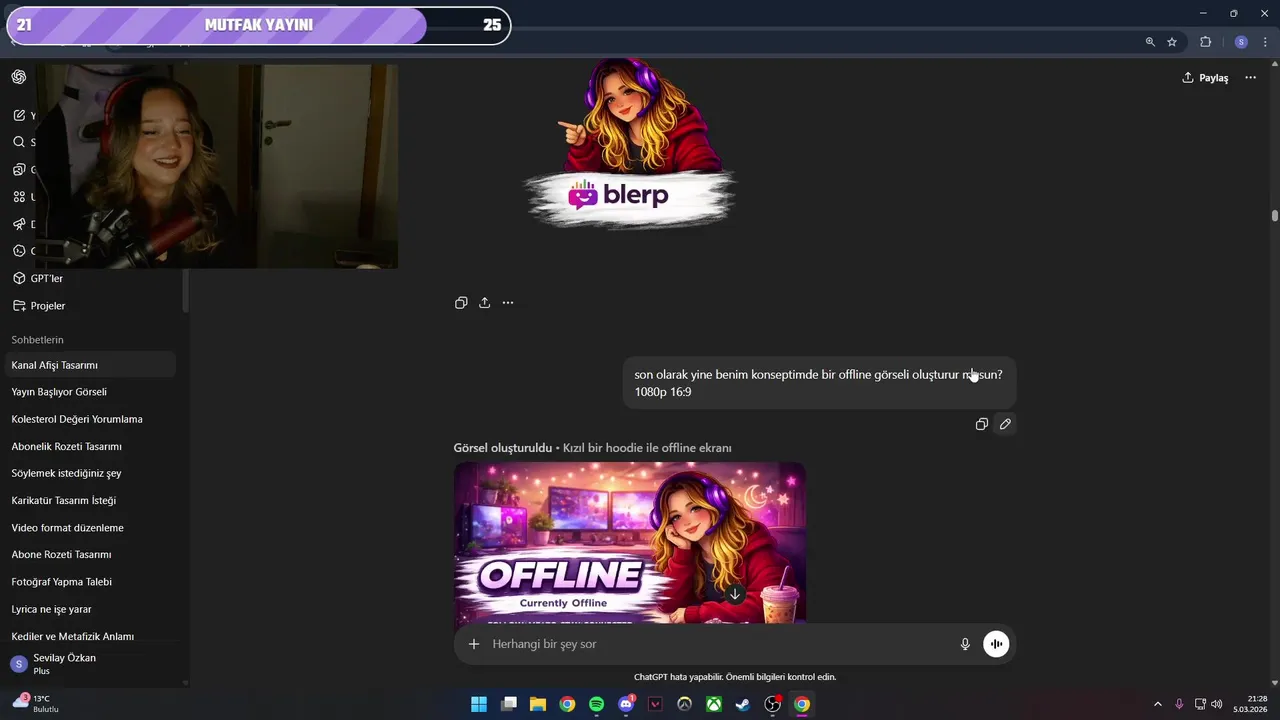Collapse the Sohbetlerin section header
The image size is (1280, 720).
click(x=37, y=340)
